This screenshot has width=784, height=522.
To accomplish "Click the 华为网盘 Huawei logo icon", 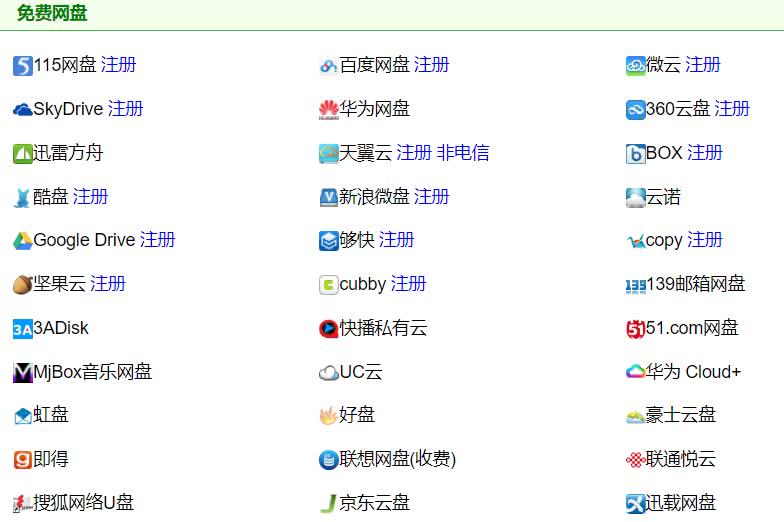I will click(x=328, y=110).
